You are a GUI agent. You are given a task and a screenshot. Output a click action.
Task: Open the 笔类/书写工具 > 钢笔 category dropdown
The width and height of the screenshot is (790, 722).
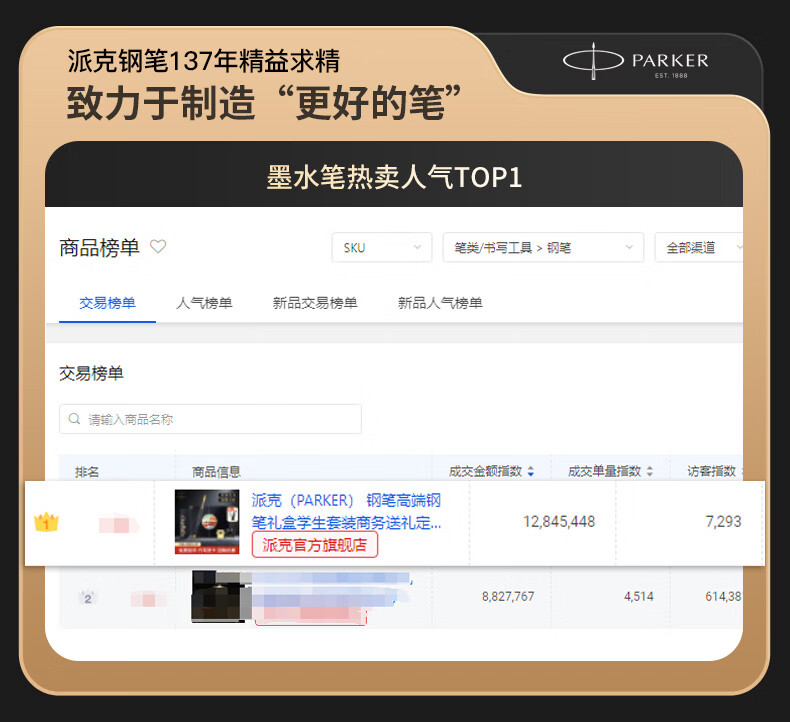(543, 247)
